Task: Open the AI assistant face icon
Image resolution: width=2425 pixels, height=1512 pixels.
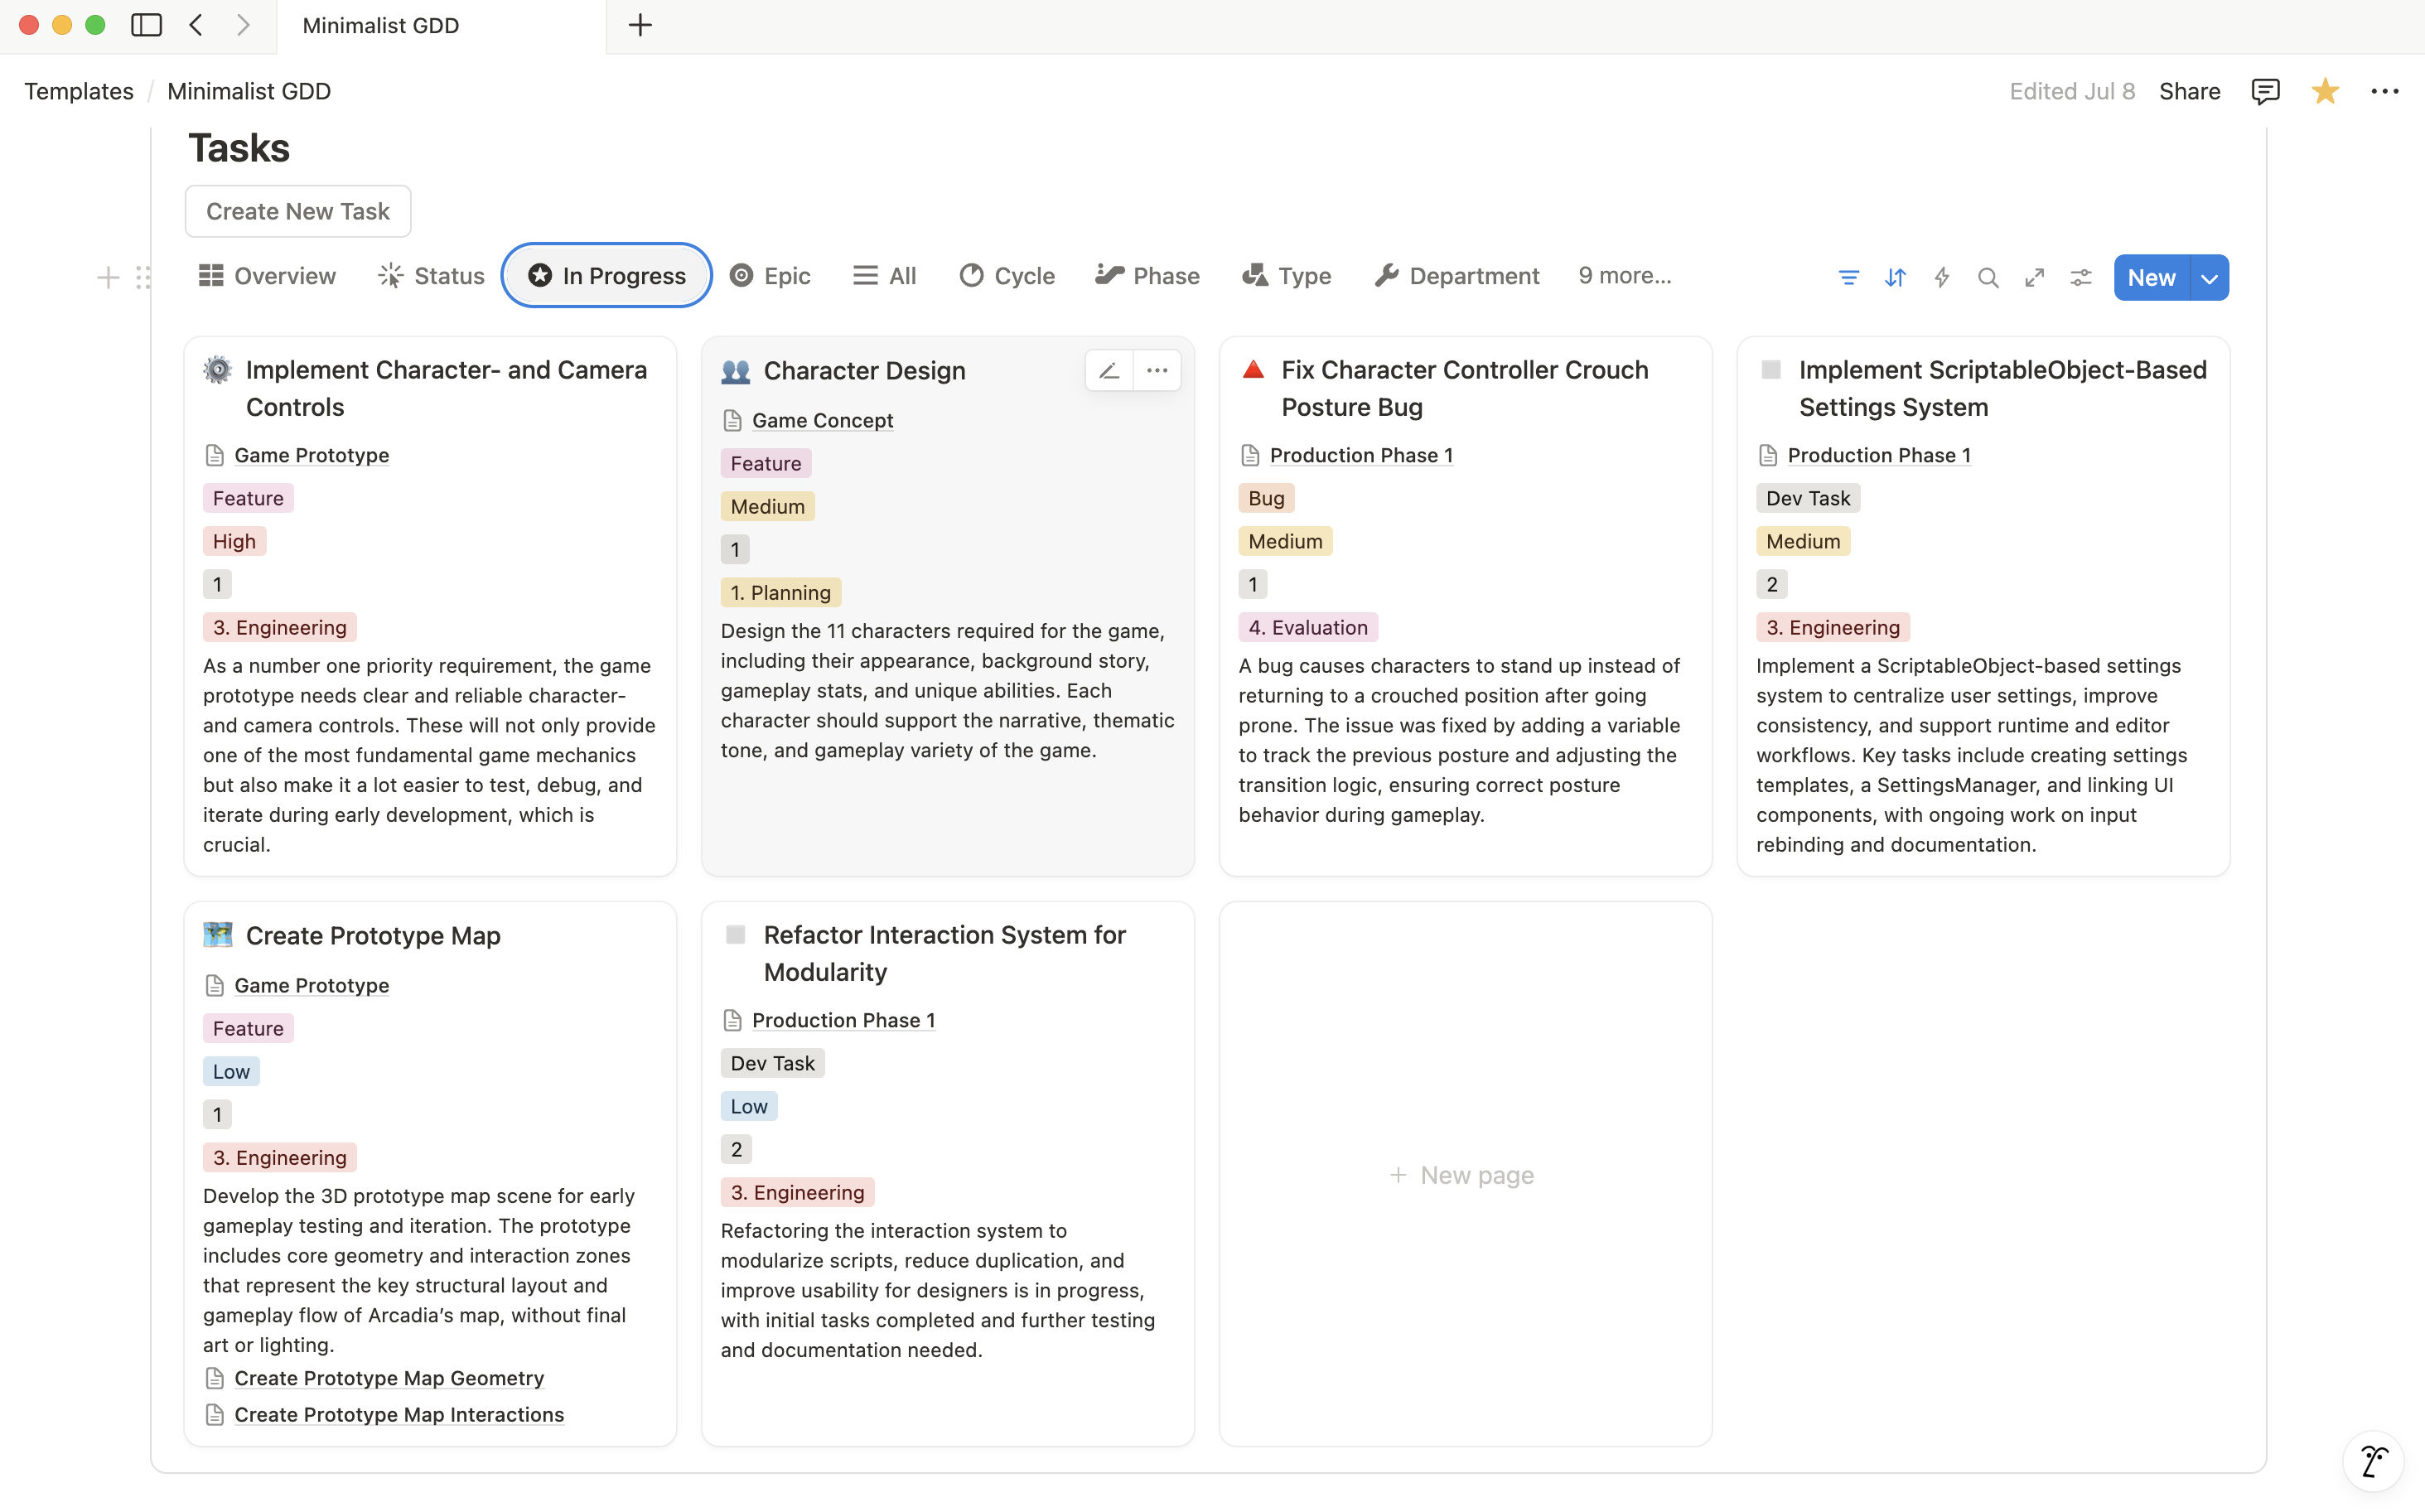Action: 2373,1461
